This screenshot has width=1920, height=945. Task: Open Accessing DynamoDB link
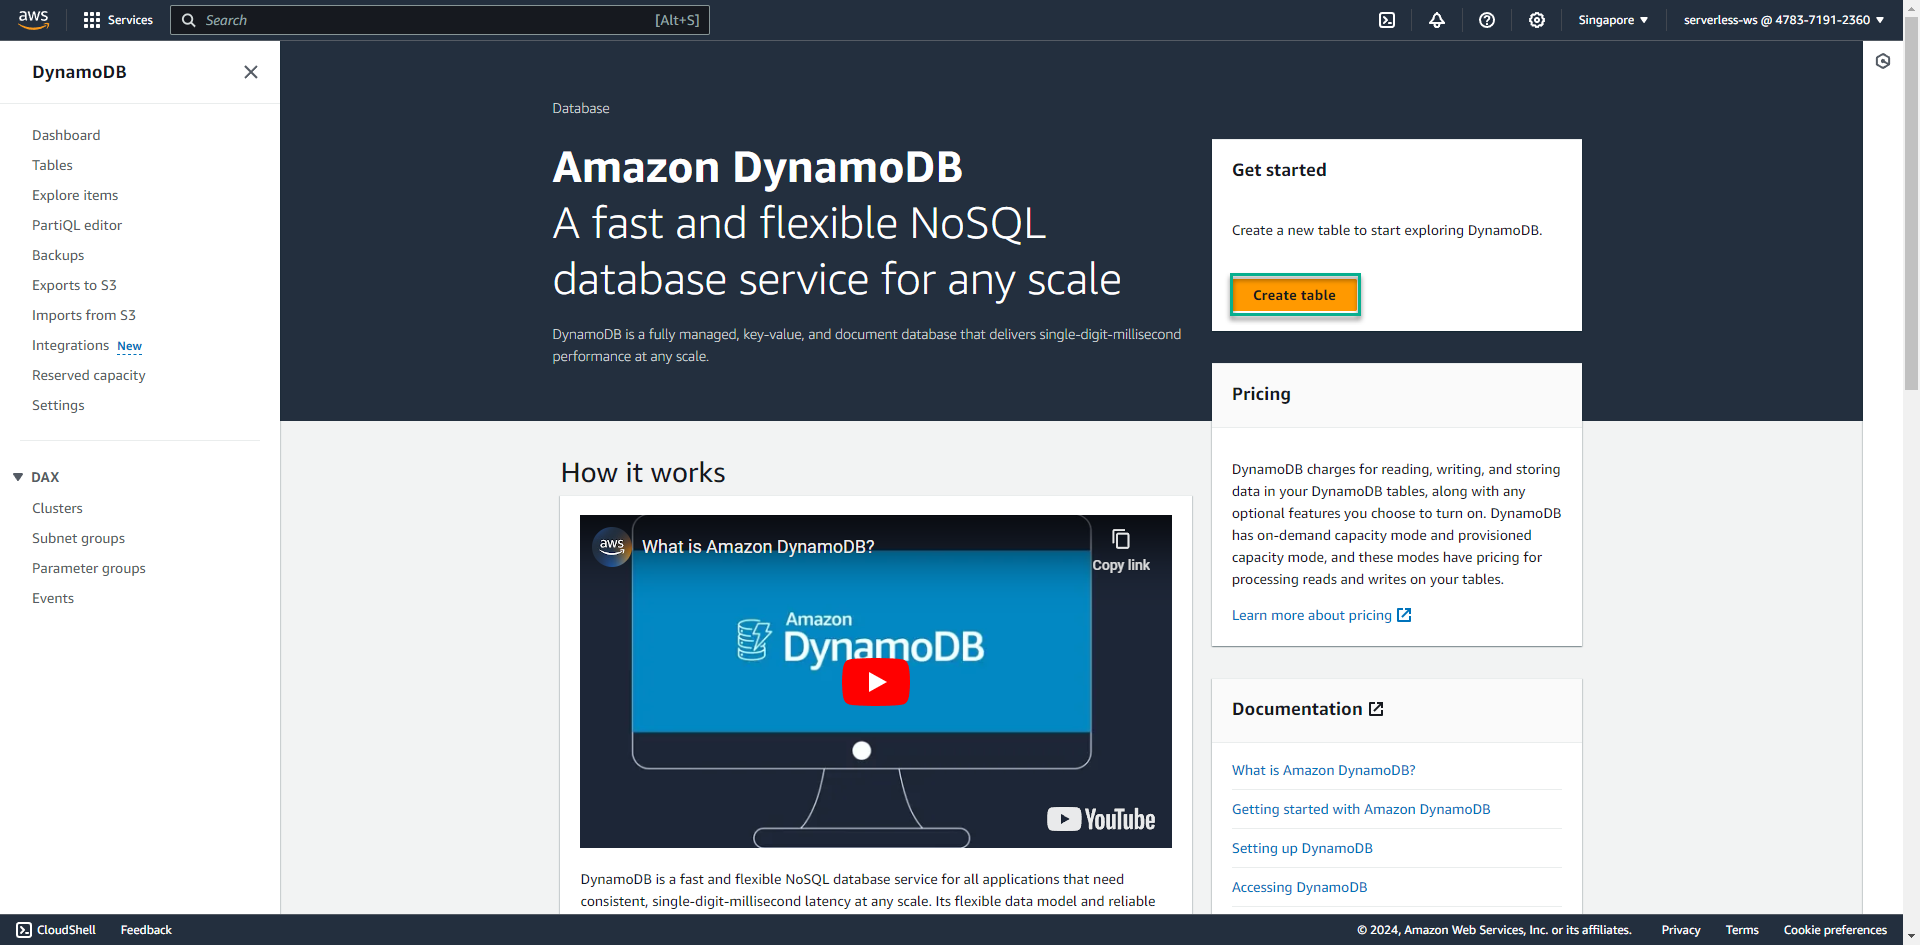point(1299,887)
